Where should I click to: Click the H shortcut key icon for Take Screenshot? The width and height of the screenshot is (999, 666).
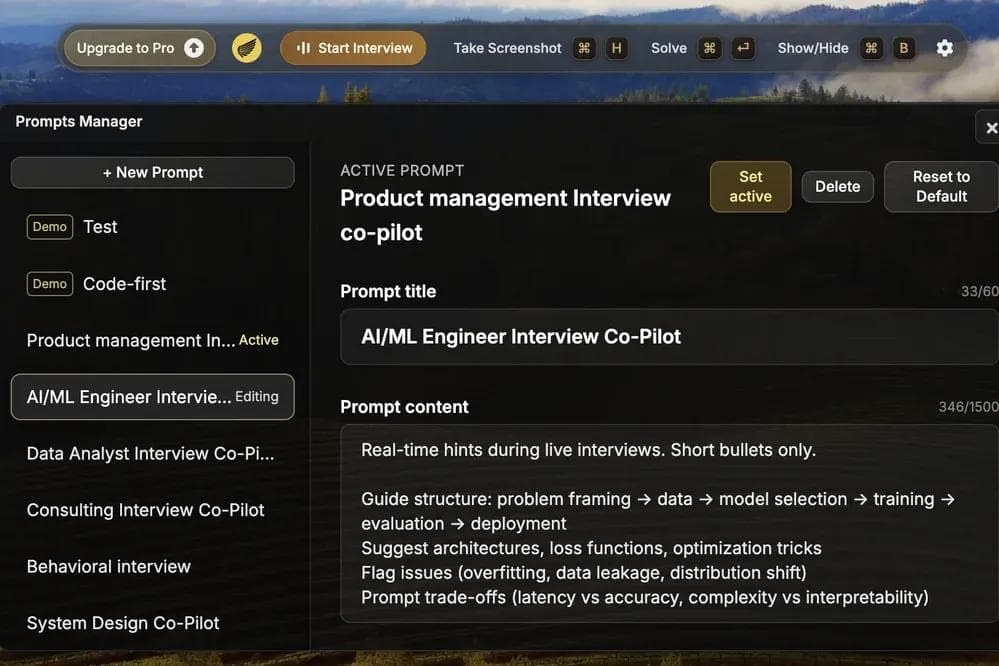point(617,48)
